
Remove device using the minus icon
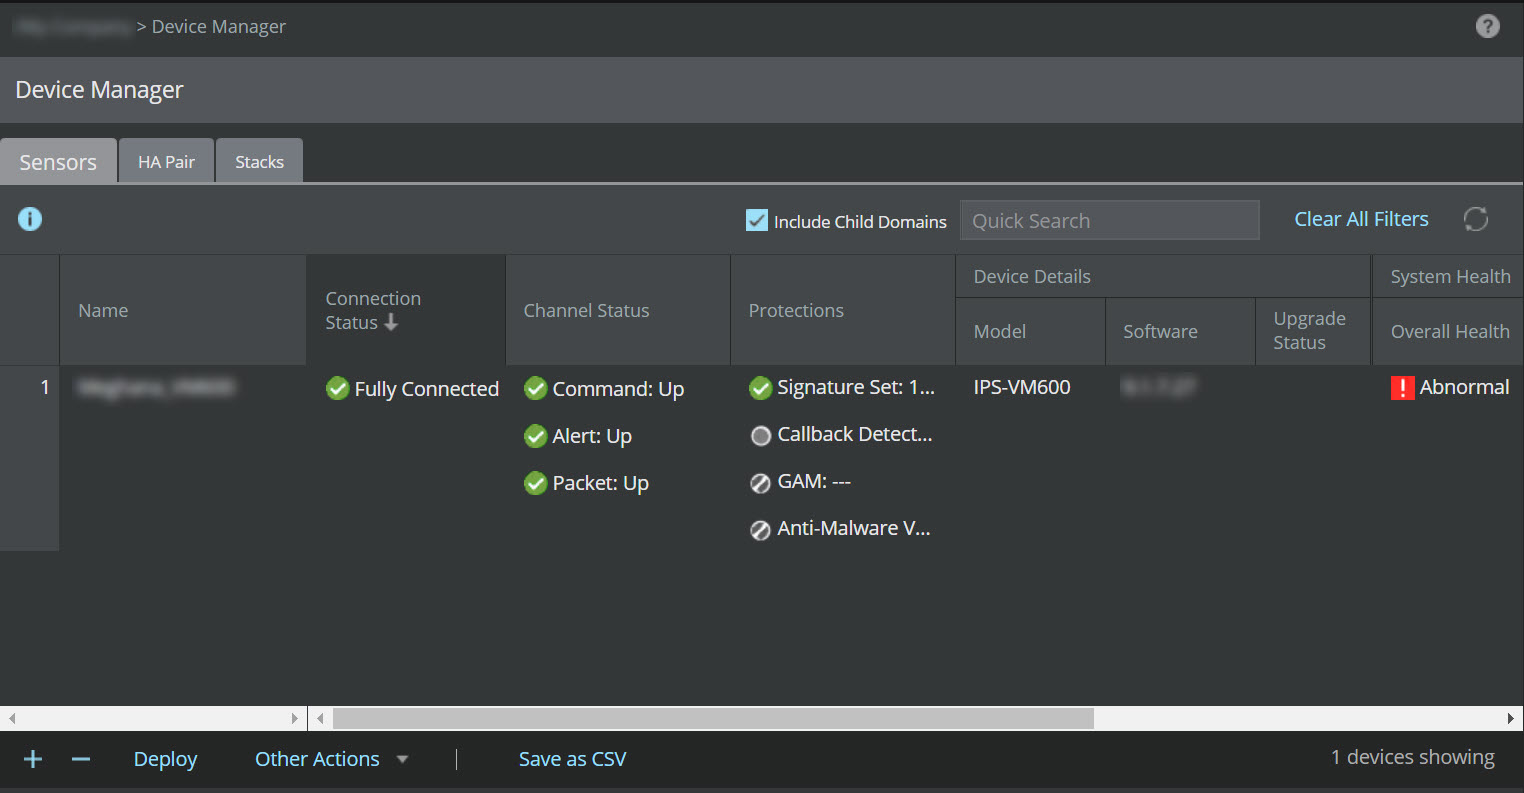tap(81, 759)
